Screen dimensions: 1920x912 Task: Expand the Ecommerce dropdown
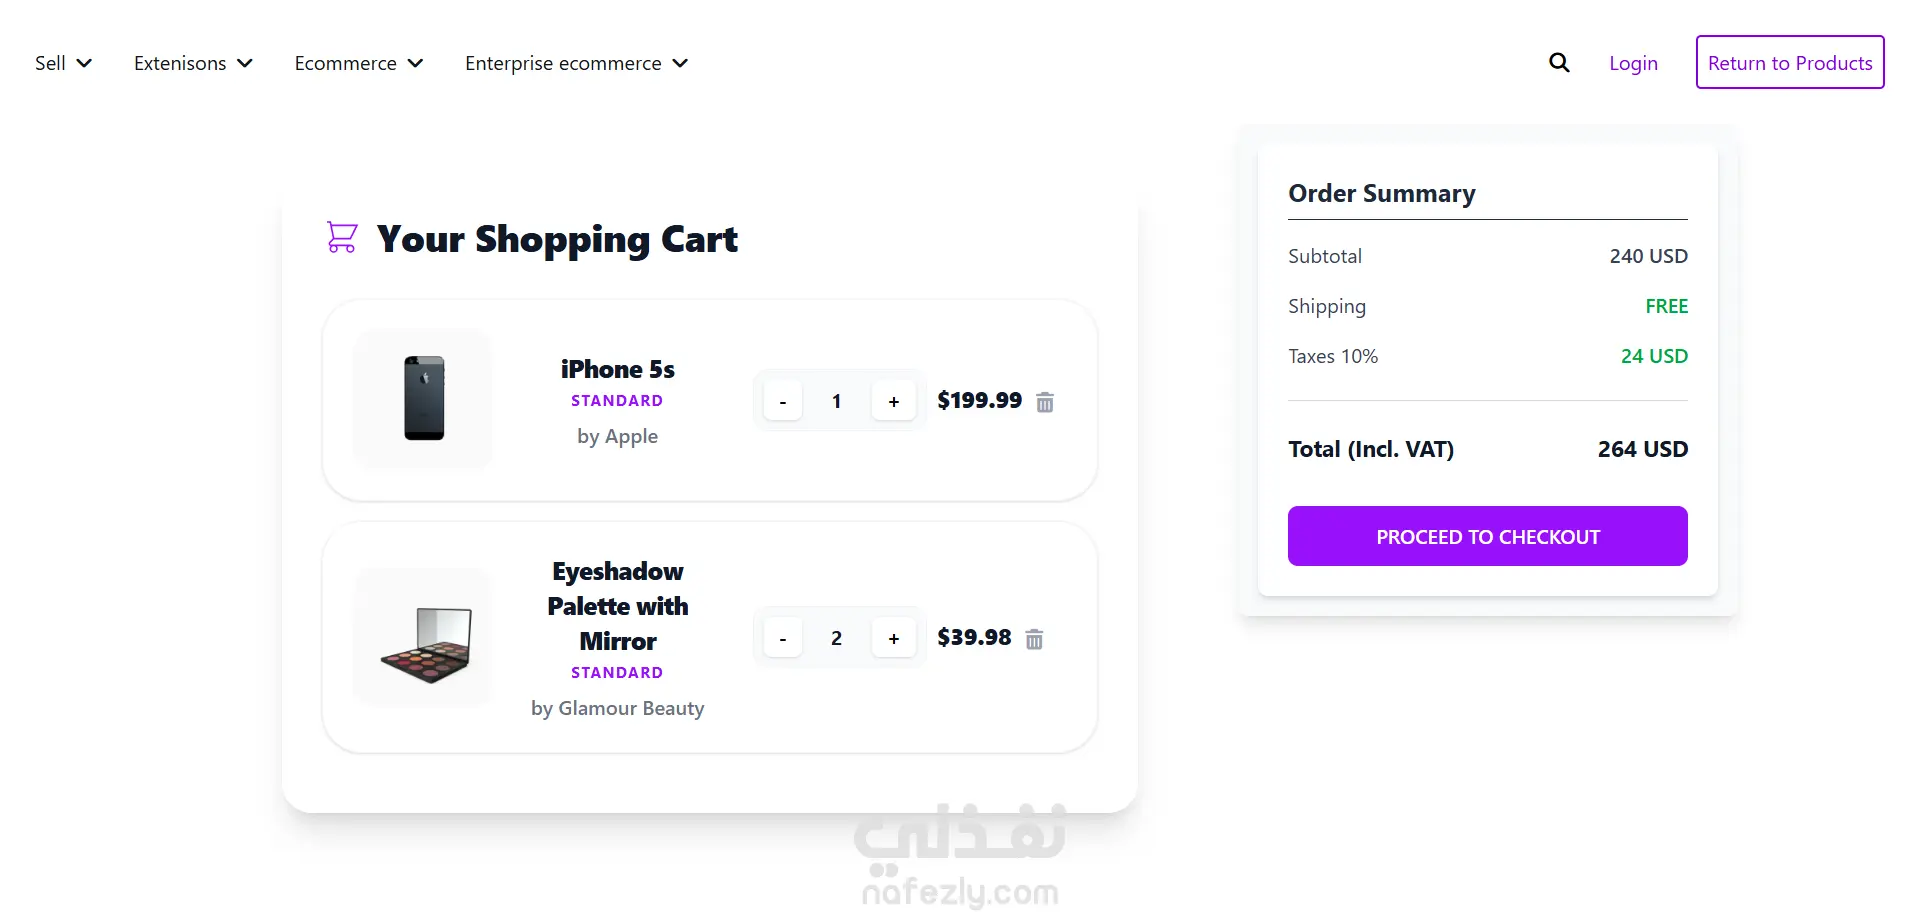click(x=359, y=63)
